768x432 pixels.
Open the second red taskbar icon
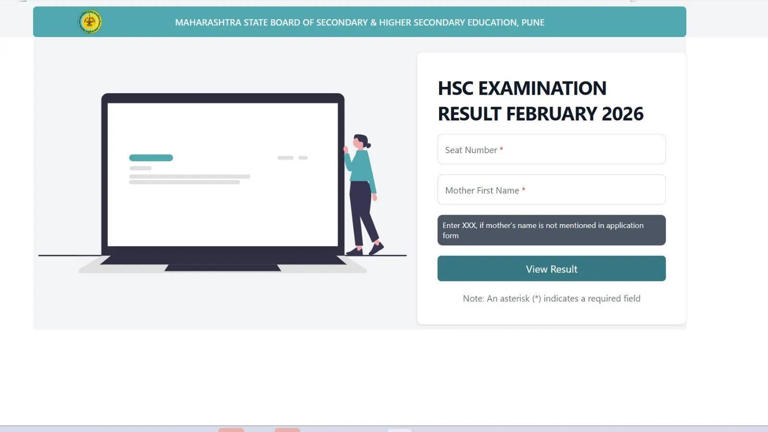[x=287, y=430]
